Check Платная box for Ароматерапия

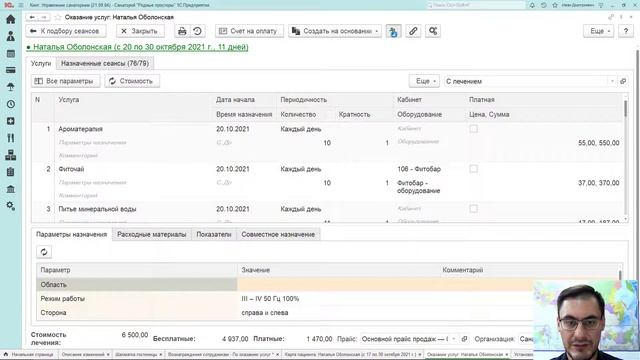[473, 129]
